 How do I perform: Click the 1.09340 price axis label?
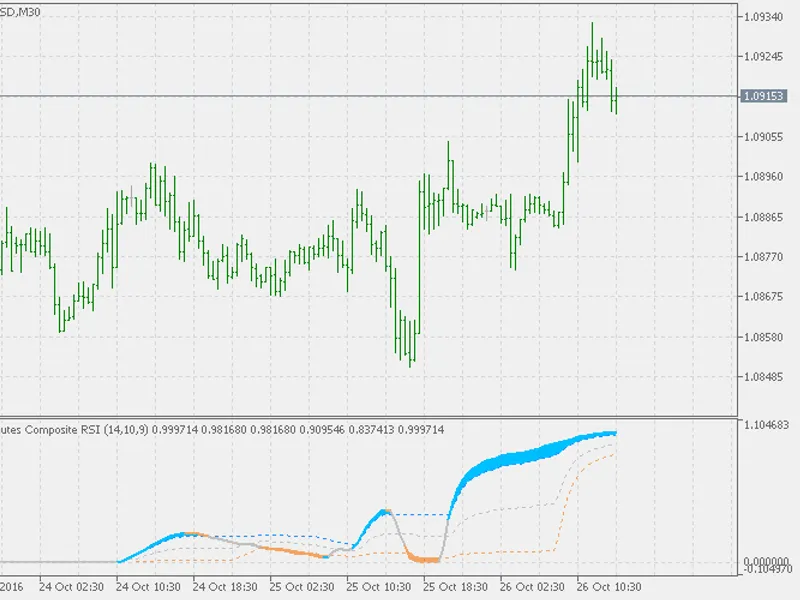763,17
